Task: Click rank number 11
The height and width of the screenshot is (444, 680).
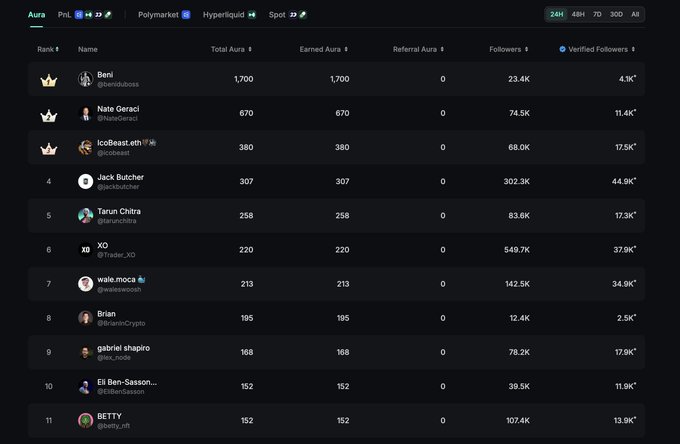Action: point(49,420)
